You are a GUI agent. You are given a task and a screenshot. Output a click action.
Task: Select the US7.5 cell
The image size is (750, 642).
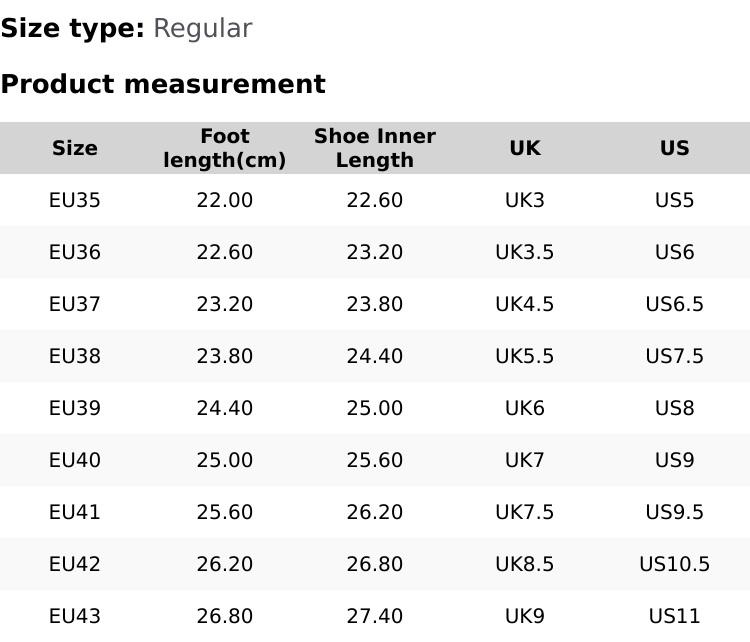[675, 356]
